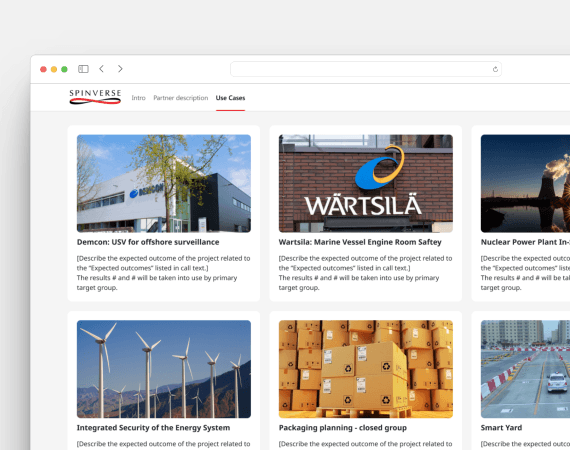570x450 pixels.
Task: Open the "Smart Yard" card title
Action: coord(501,428)
